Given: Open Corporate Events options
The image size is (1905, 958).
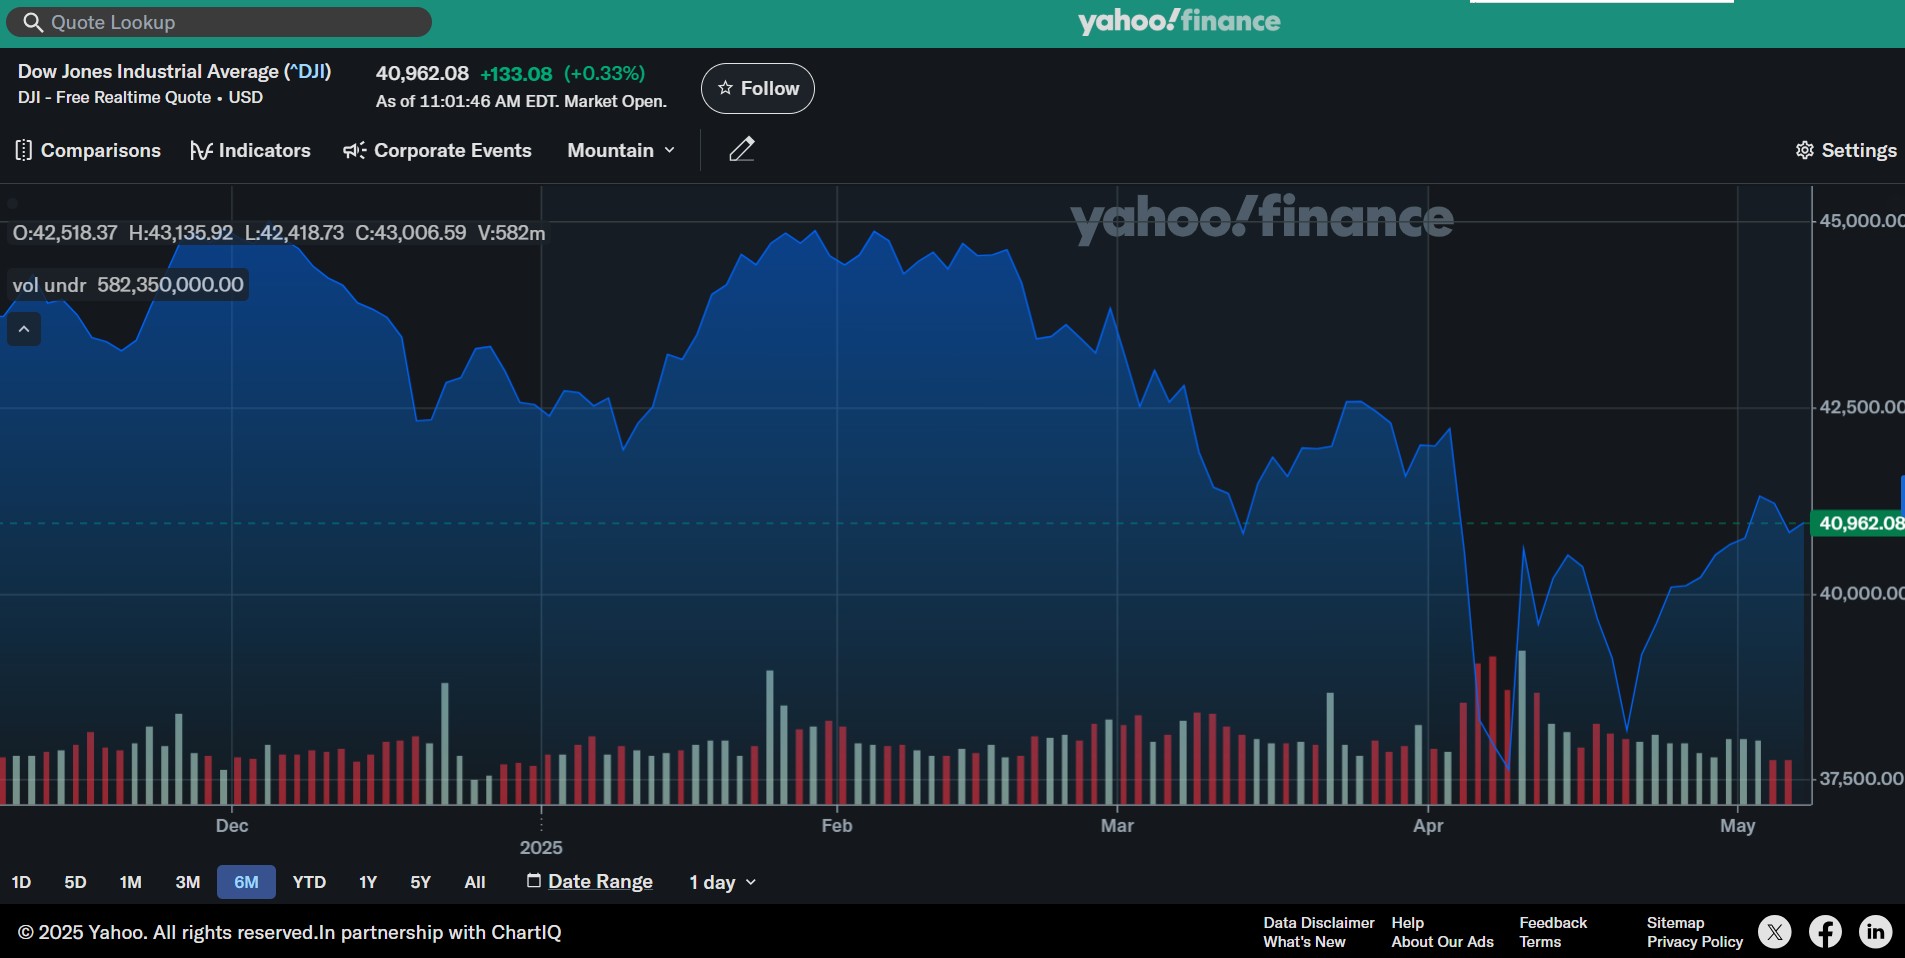Looking at the screenshot, I should pos(437,150).
